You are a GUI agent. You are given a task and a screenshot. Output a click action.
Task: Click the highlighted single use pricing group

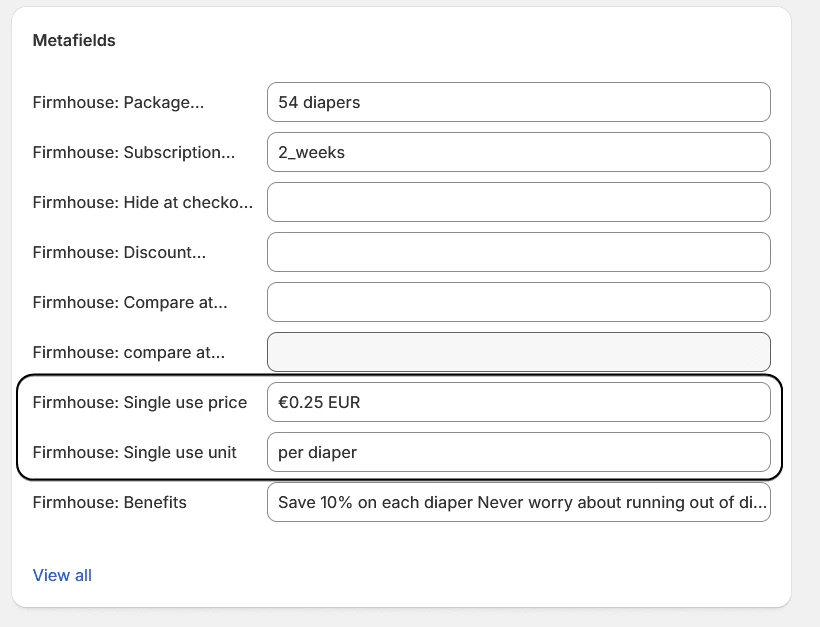pos(400,426)
